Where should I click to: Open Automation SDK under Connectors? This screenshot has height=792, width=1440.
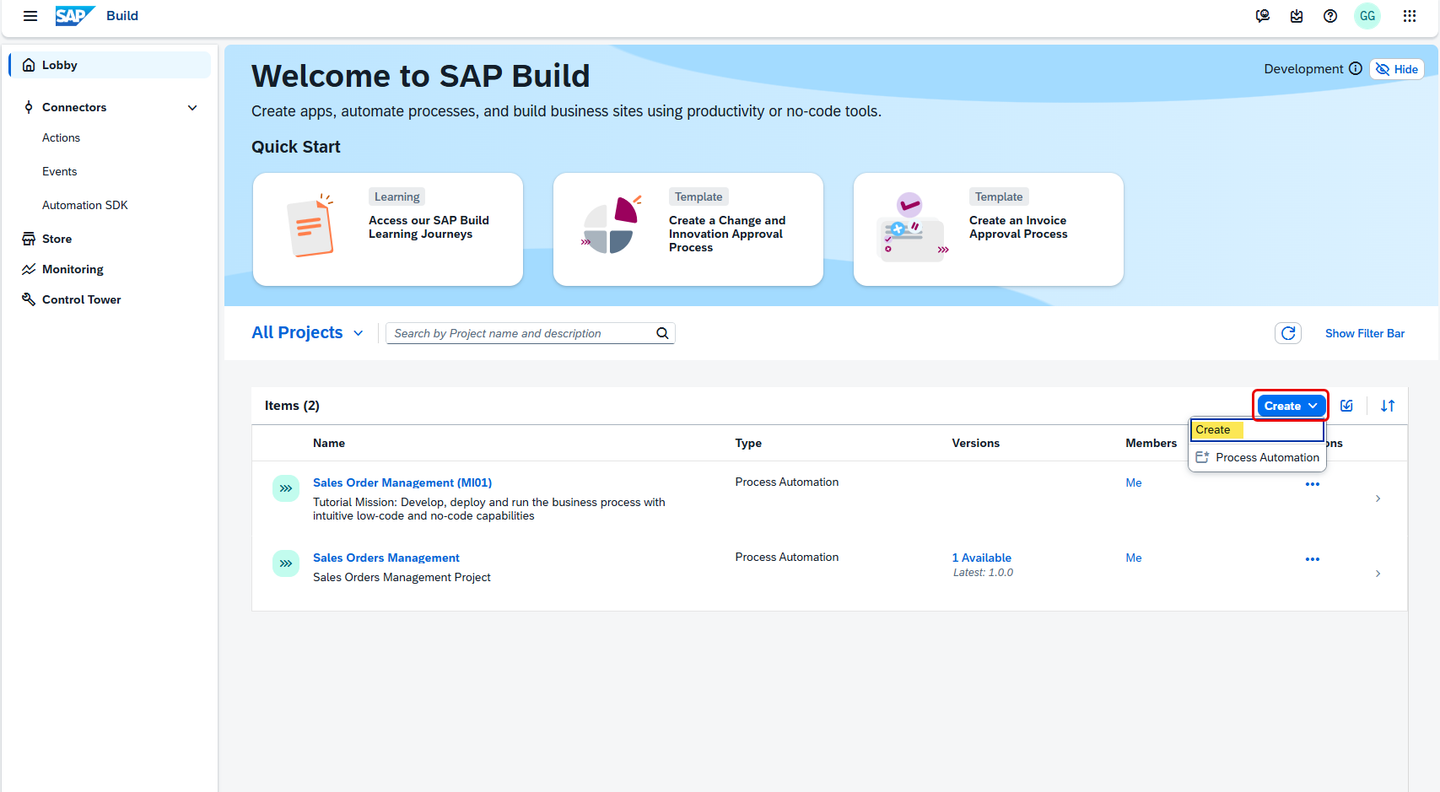coord(85,205)
